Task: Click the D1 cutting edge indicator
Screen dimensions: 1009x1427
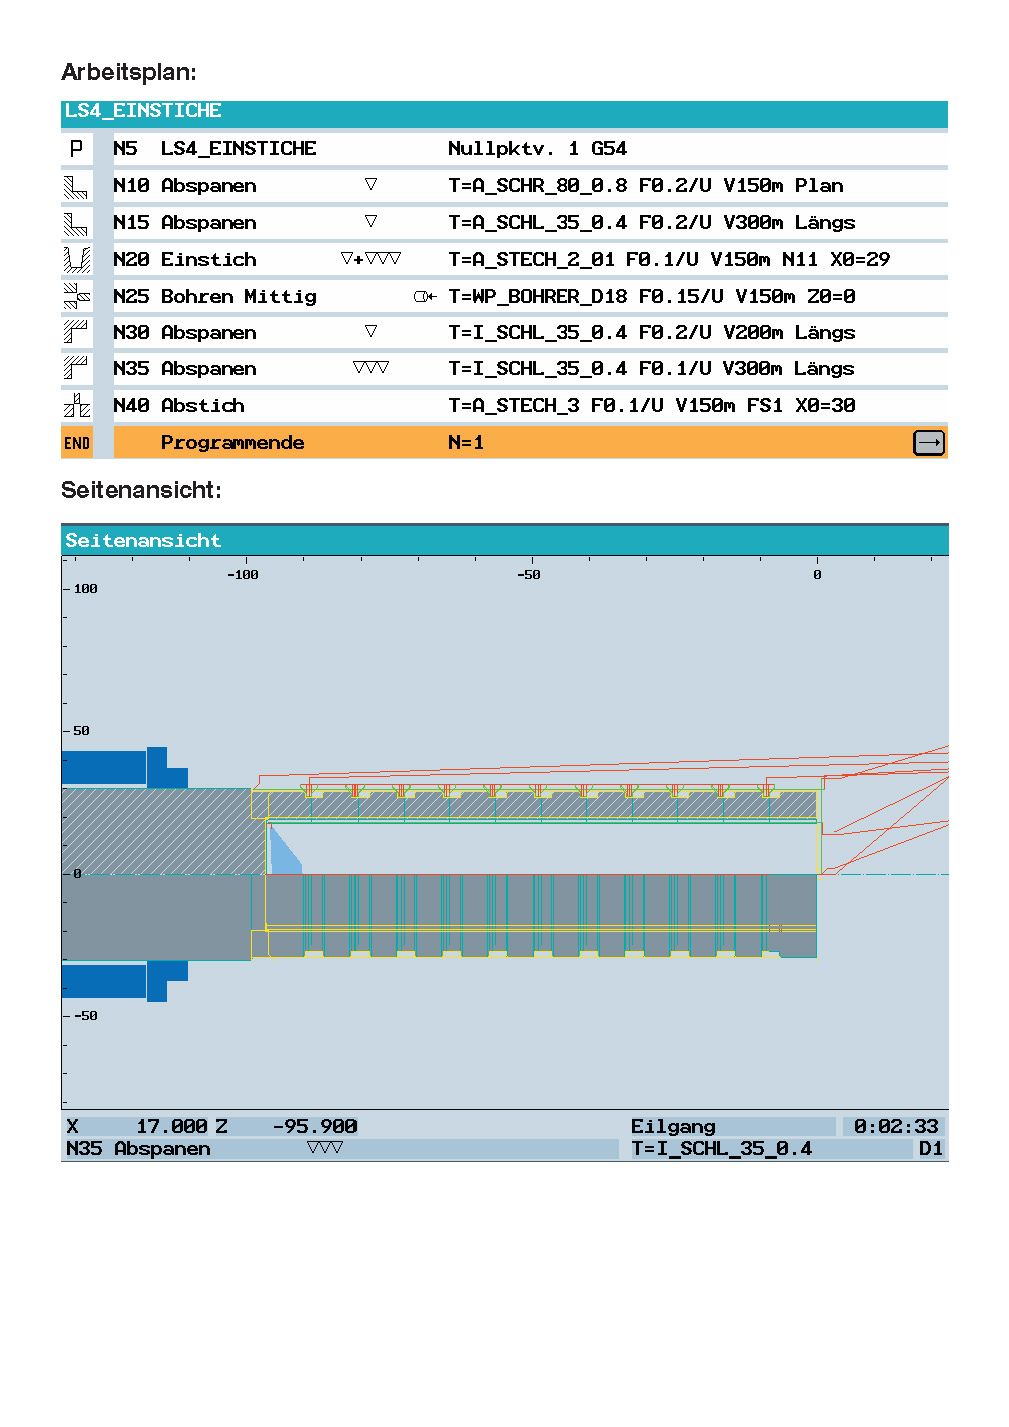Action: (x=931, y=1149)
